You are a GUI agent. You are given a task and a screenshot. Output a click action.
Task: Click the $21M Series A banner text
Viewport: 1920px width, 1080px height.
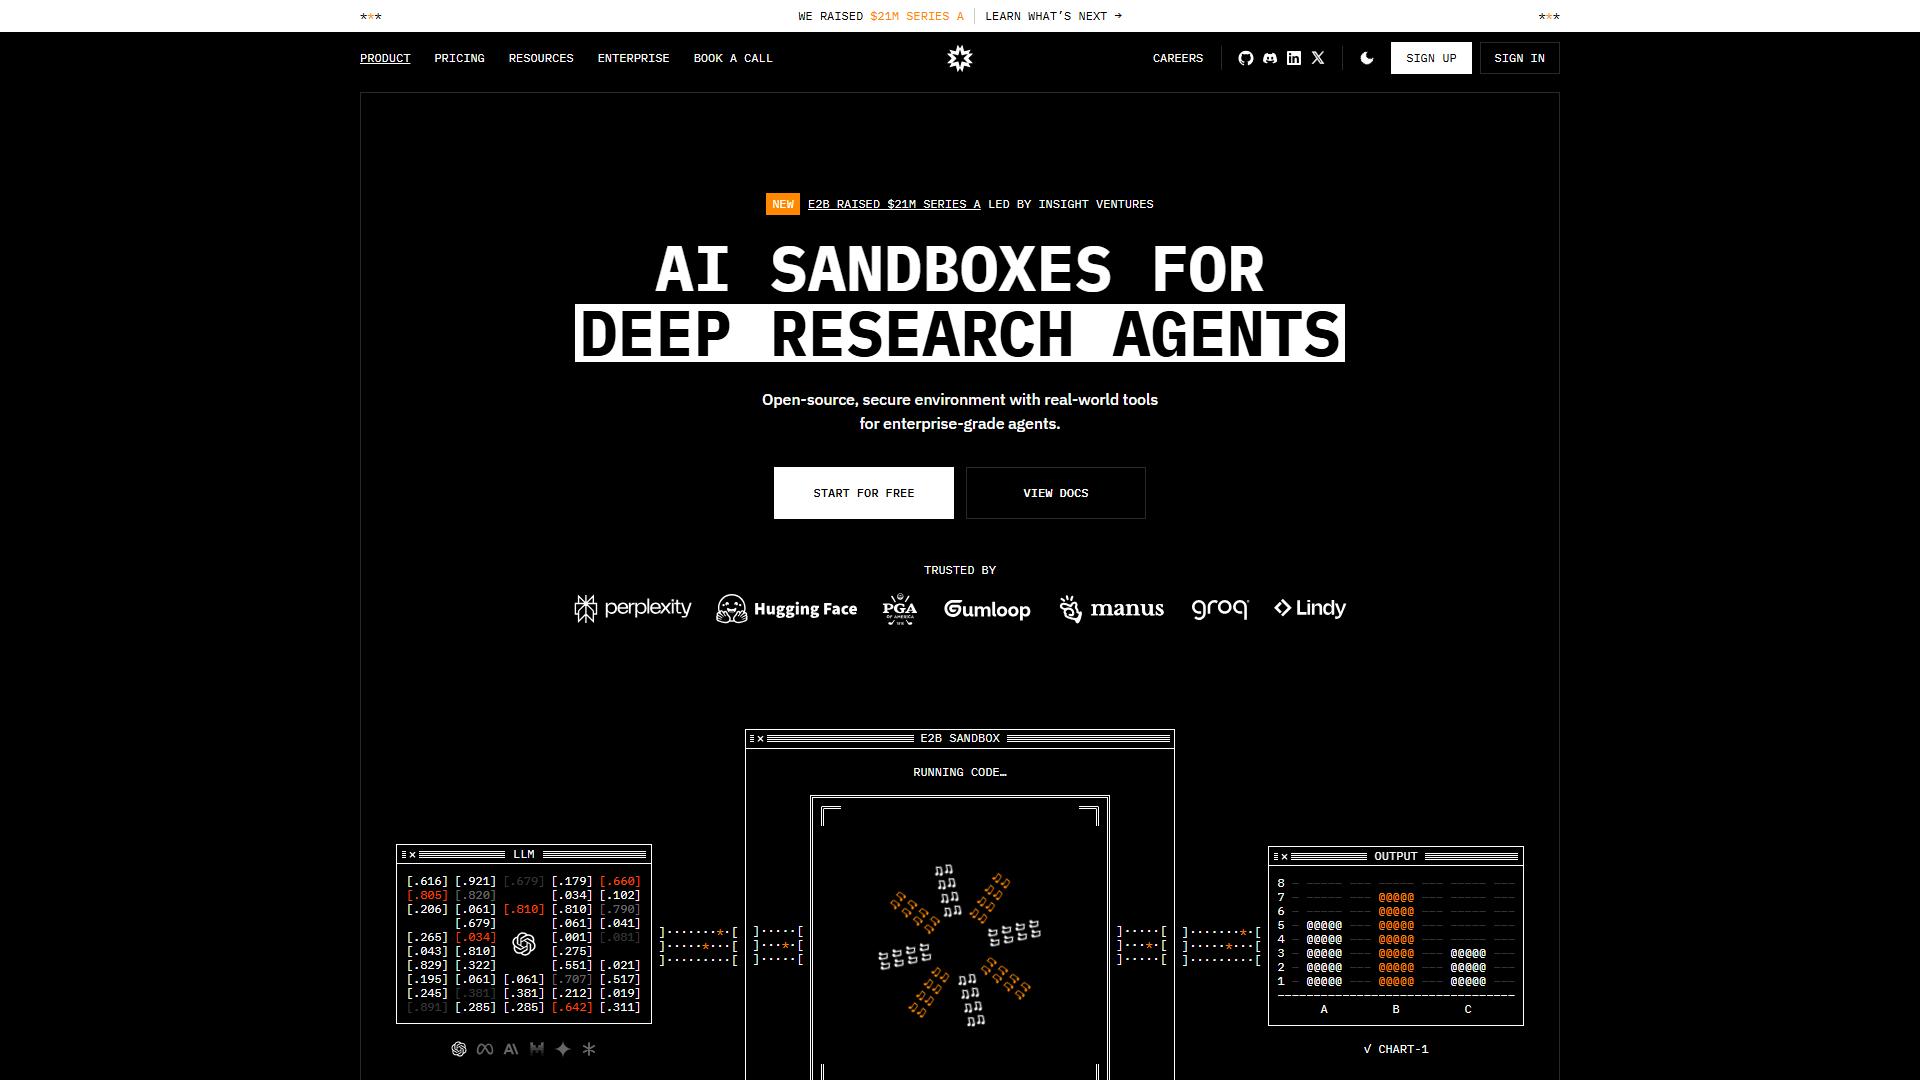pos(917,16)
